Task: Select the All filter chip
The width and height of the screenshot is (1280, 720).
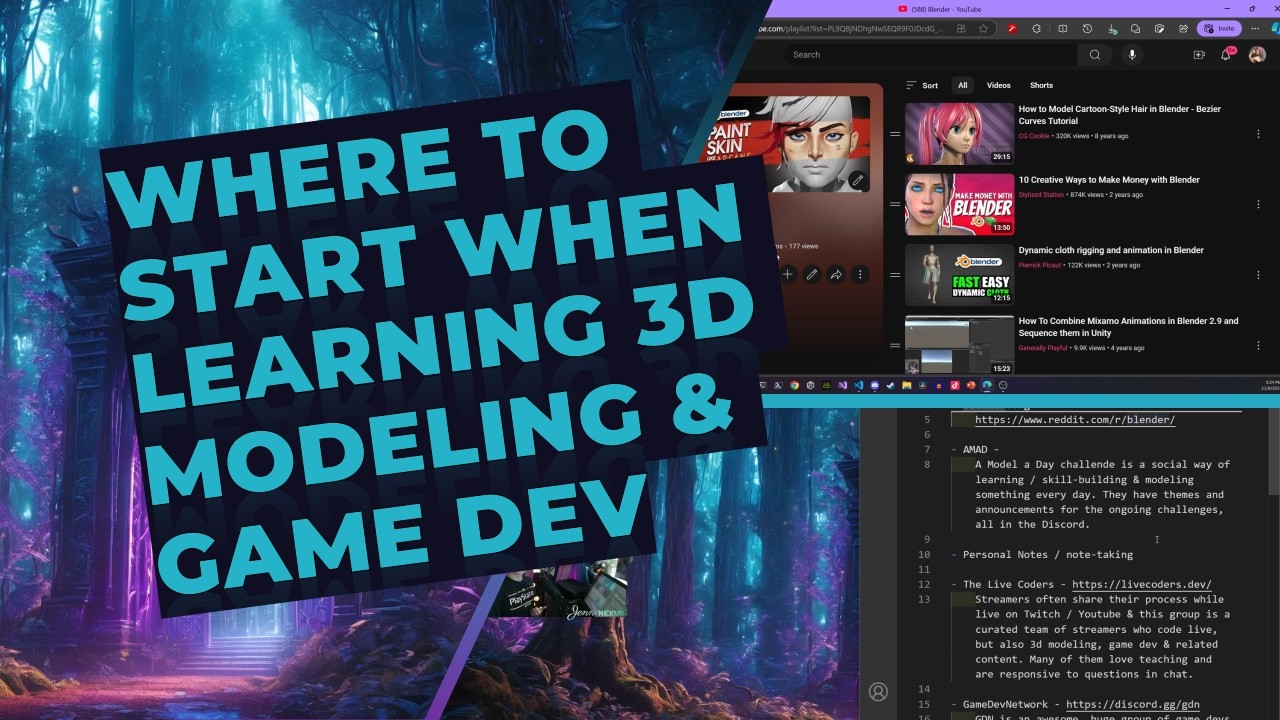Action: tap(962, 86)
